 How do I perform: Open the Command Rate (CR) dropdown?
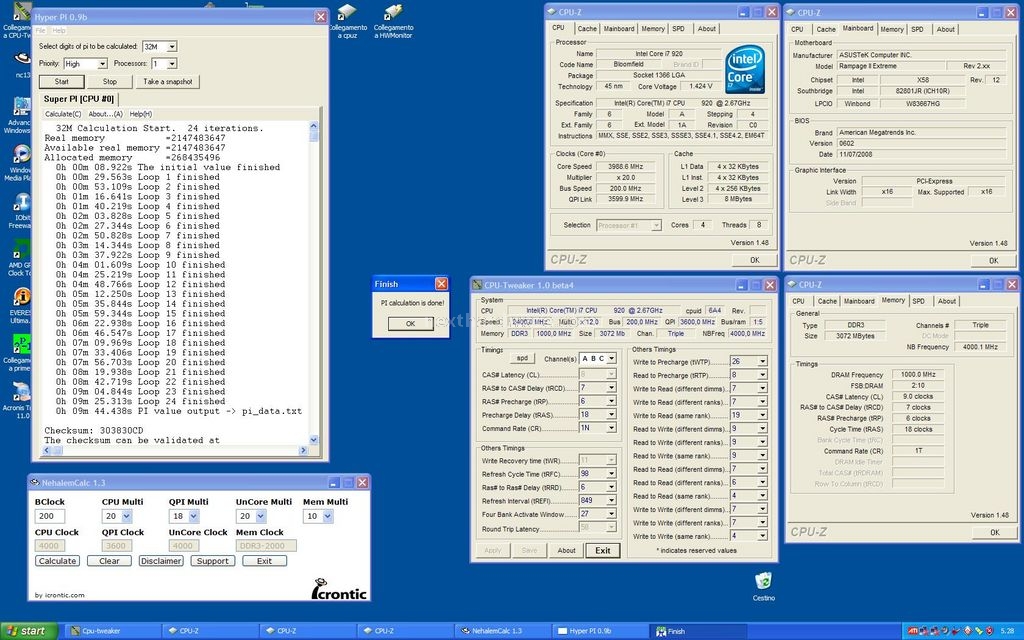[611, 428]
